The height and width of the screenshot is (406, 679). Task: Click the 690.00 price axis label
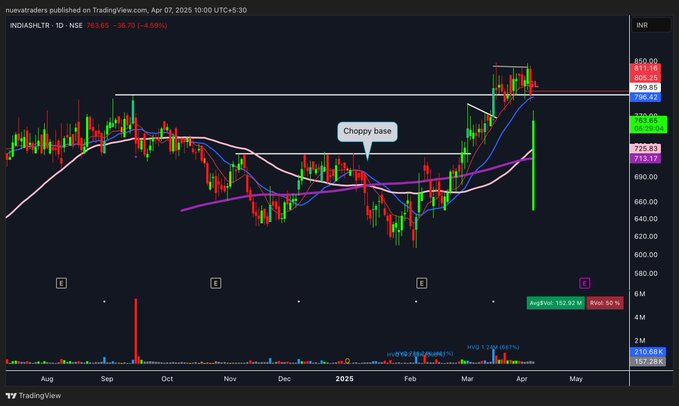(x=646, y=177)
